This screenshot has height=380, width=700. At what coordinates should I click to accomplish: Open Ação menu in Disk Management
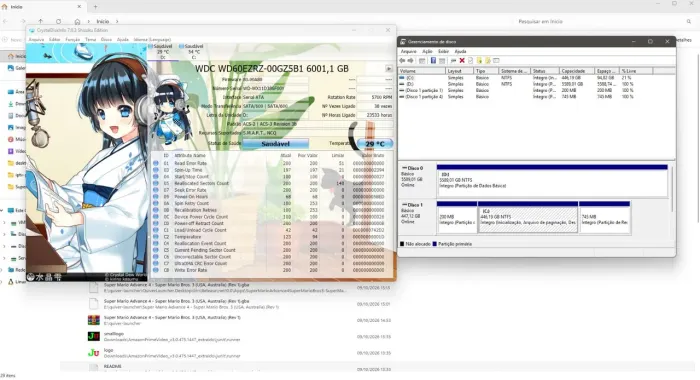point(427,51)
